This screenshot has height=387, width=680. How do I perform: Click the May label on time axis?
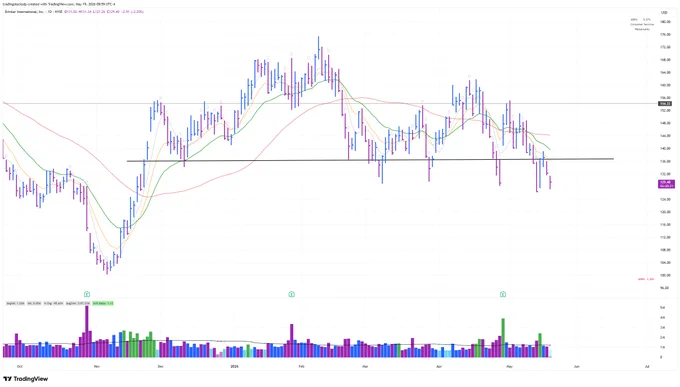[510, 367]
